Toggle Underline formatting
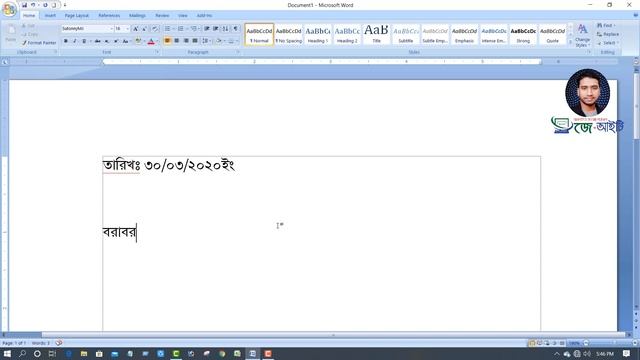Image resolution: width=640 pixels, height=360 pixels. pos(84,41)
